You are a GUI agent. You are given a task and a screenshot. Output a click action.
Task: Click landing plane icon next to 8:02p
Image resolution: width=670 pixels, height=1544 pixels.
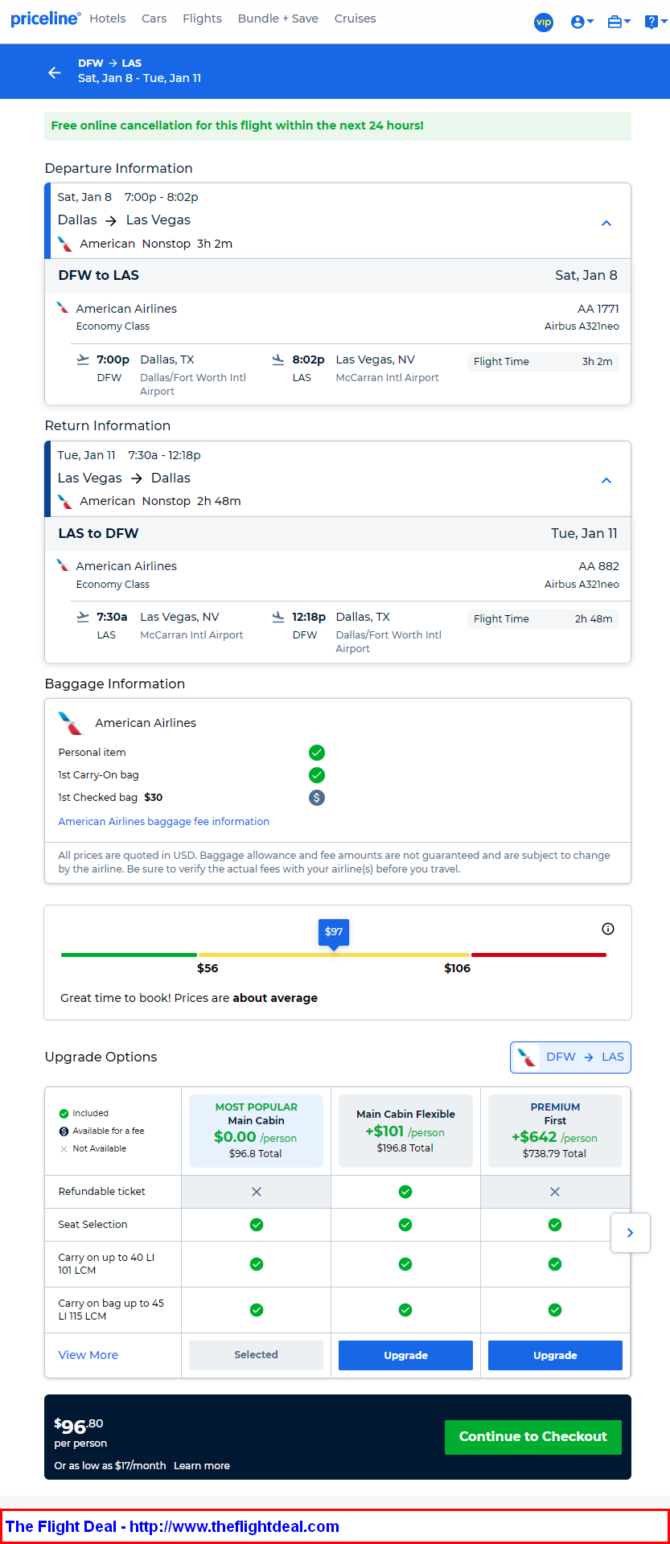[279, 359]
